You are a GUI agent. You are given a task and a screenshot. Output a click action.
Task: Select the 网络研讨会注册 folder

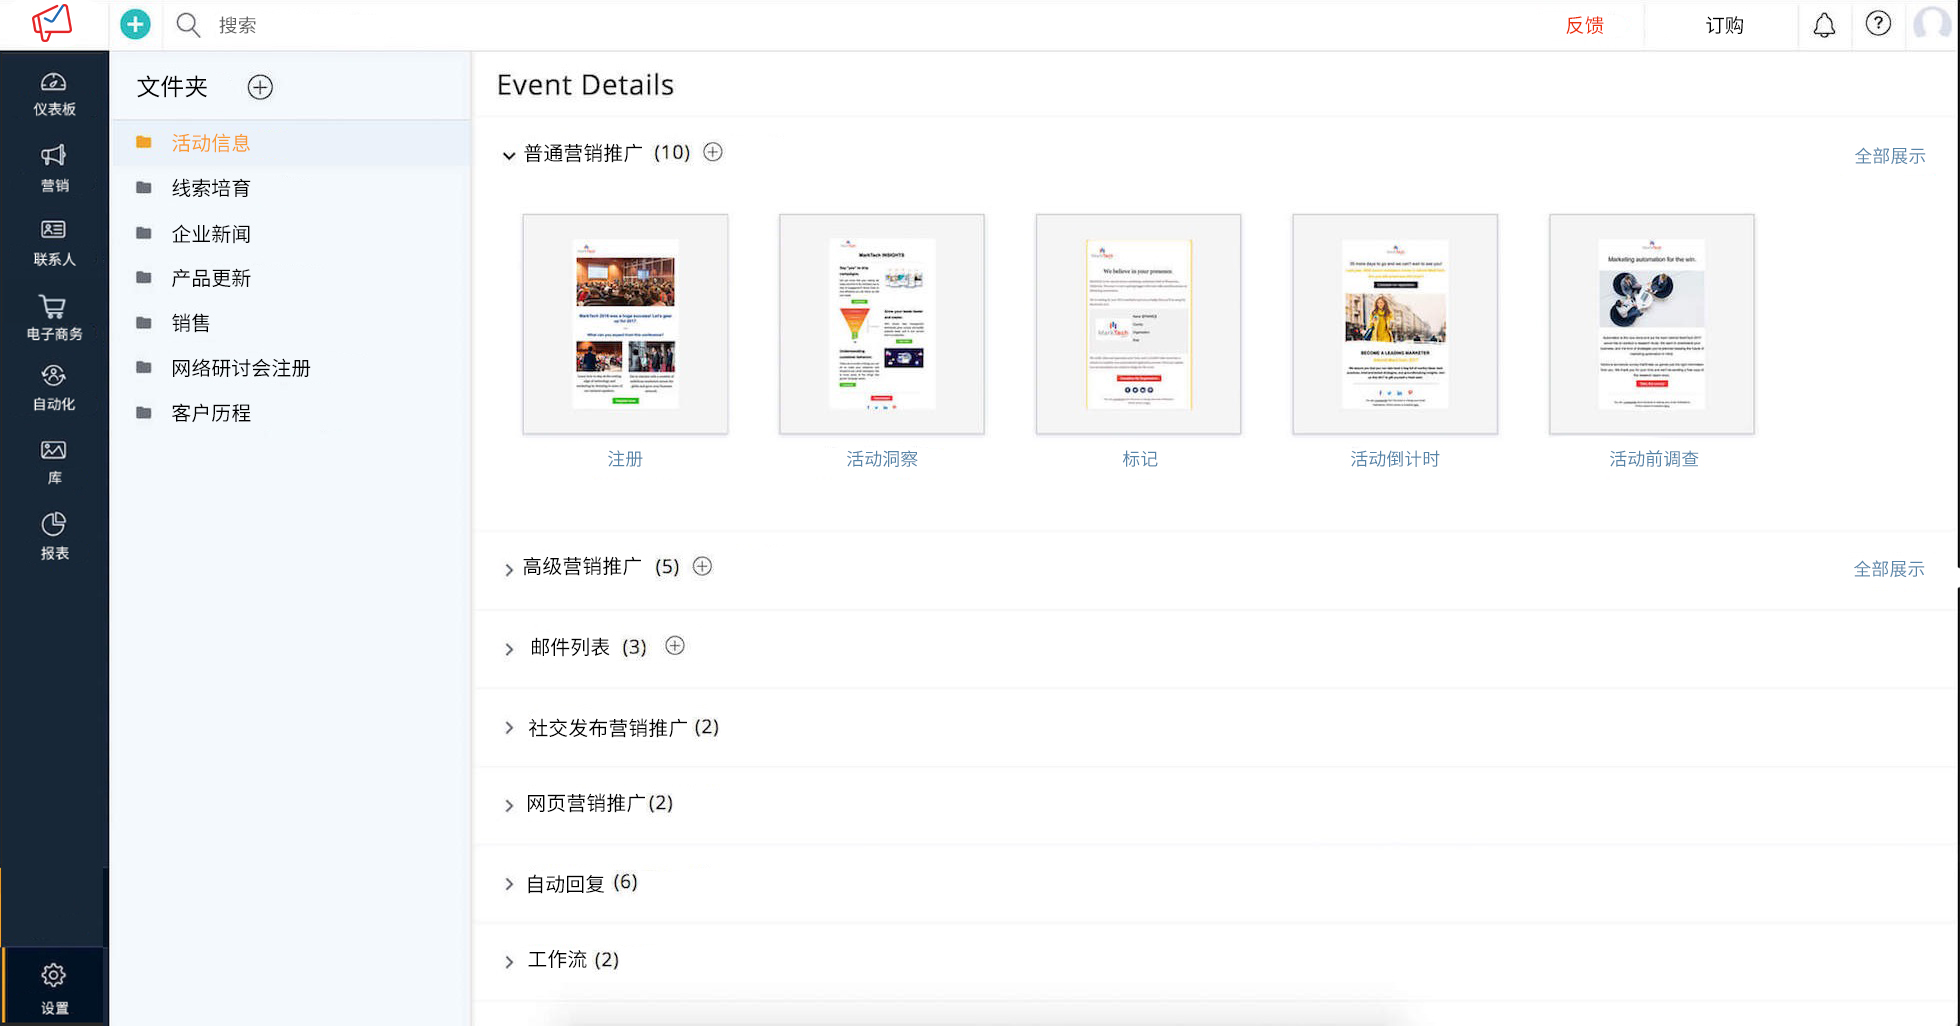coord(240,368)
